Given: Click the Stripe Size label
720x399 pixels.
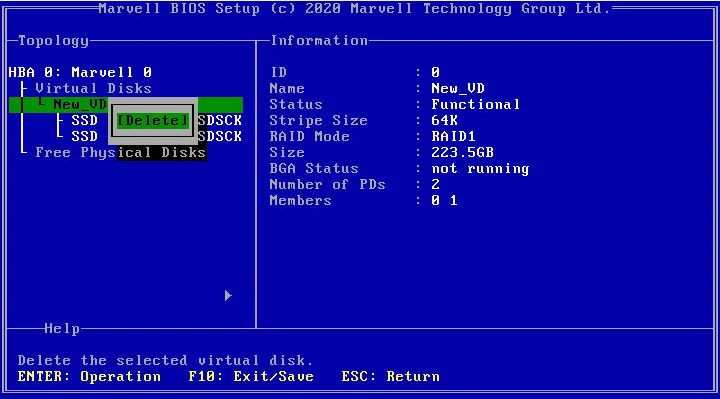Looking at the screenshot, I should pos(318,120).
